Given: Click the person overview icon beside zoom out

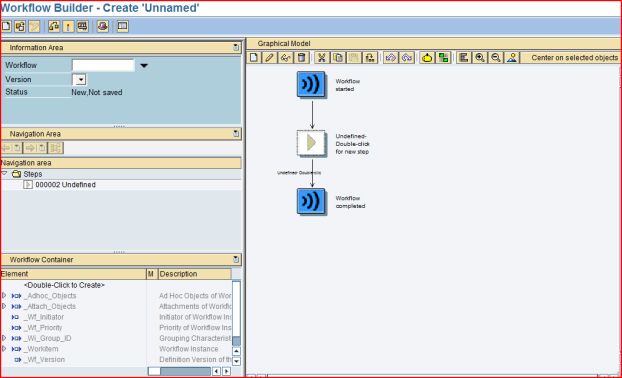Looking at the screenshot, I should (512, 58).
